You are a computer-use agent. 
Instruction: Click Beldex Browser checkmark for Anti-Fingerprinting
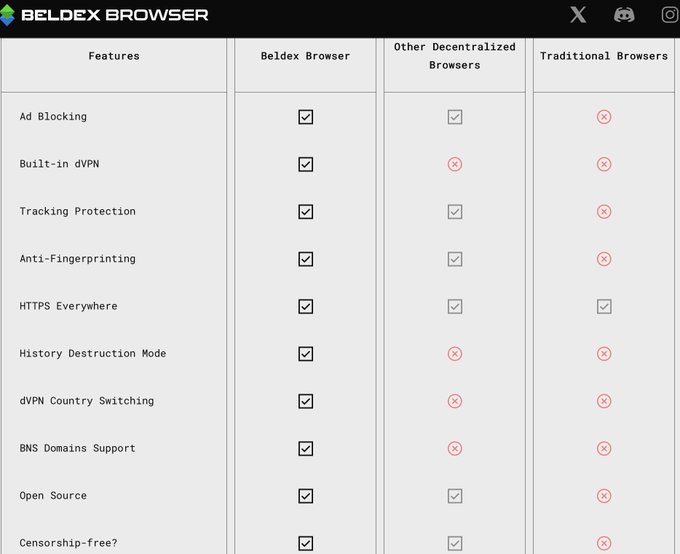coord(306,259)
